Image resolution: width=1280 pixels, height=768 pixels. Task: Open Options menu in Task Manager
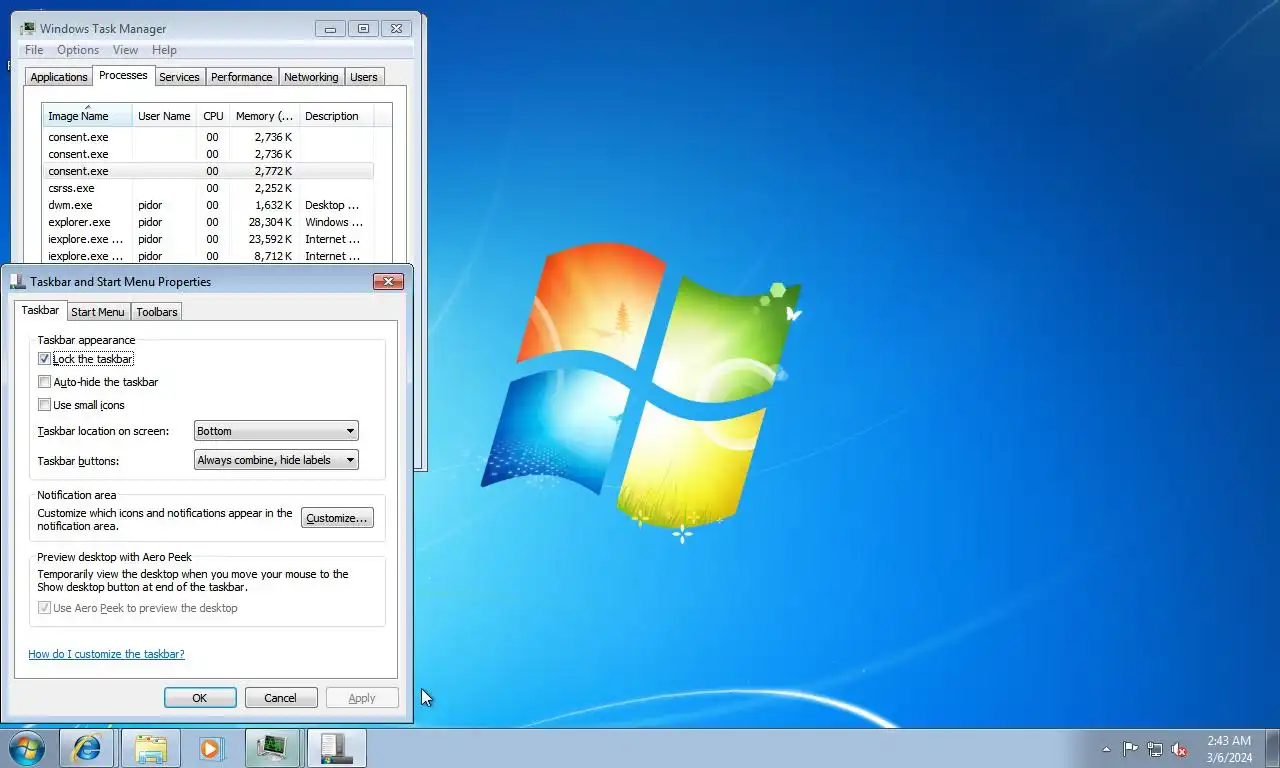[x=78, y=50]
